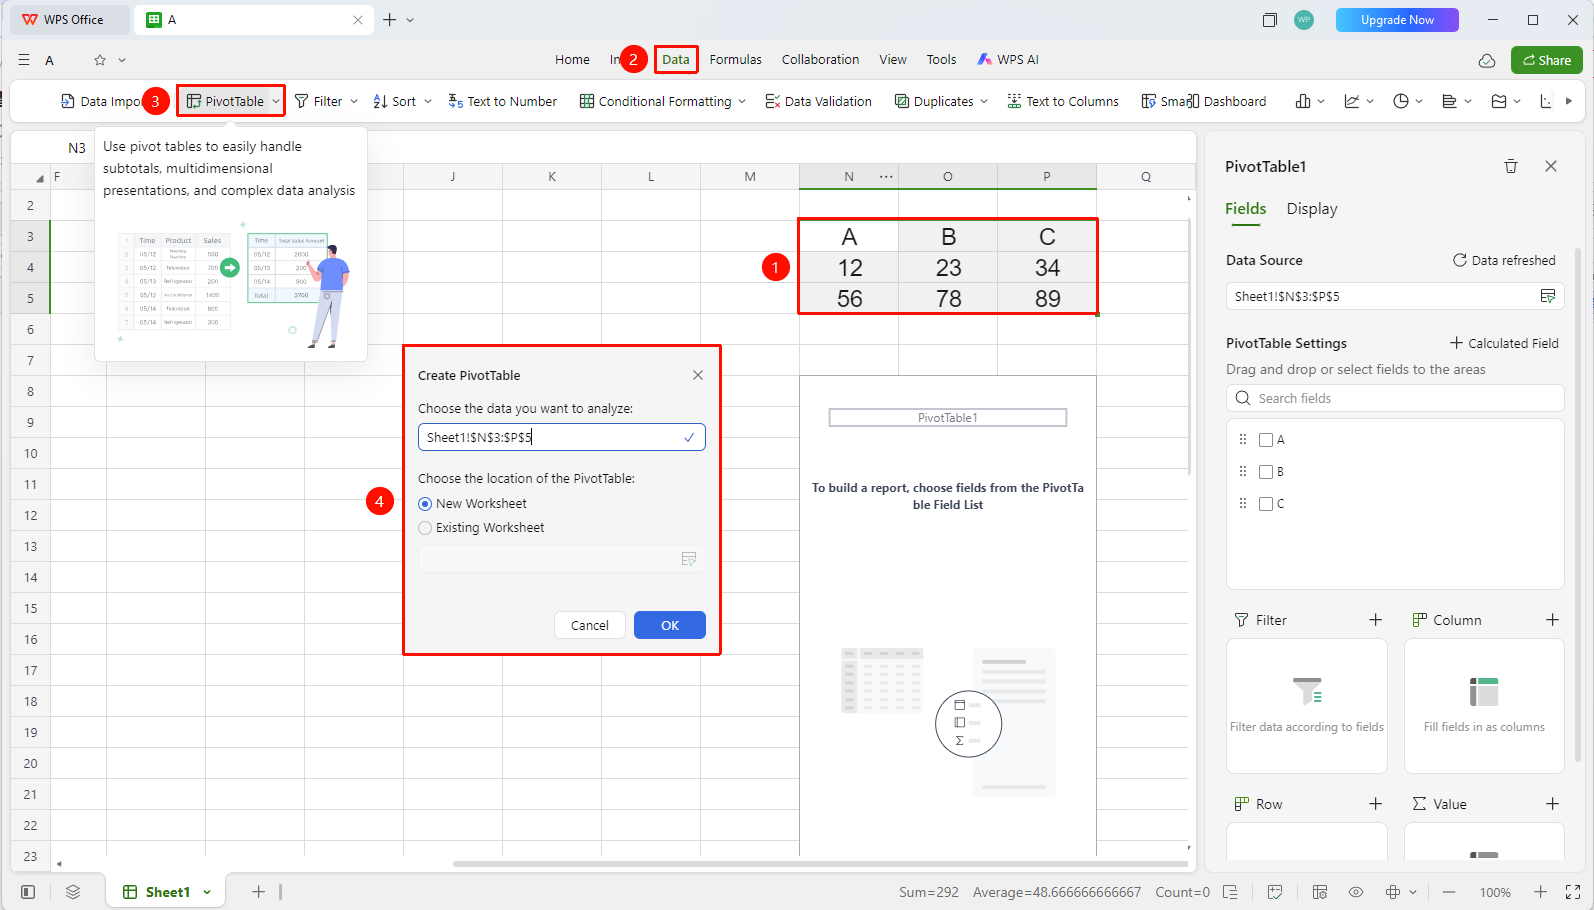This screenshot has width=1594, height=910.
Task: Open the Smart Dashboard tool
Action: [1204, 101]
